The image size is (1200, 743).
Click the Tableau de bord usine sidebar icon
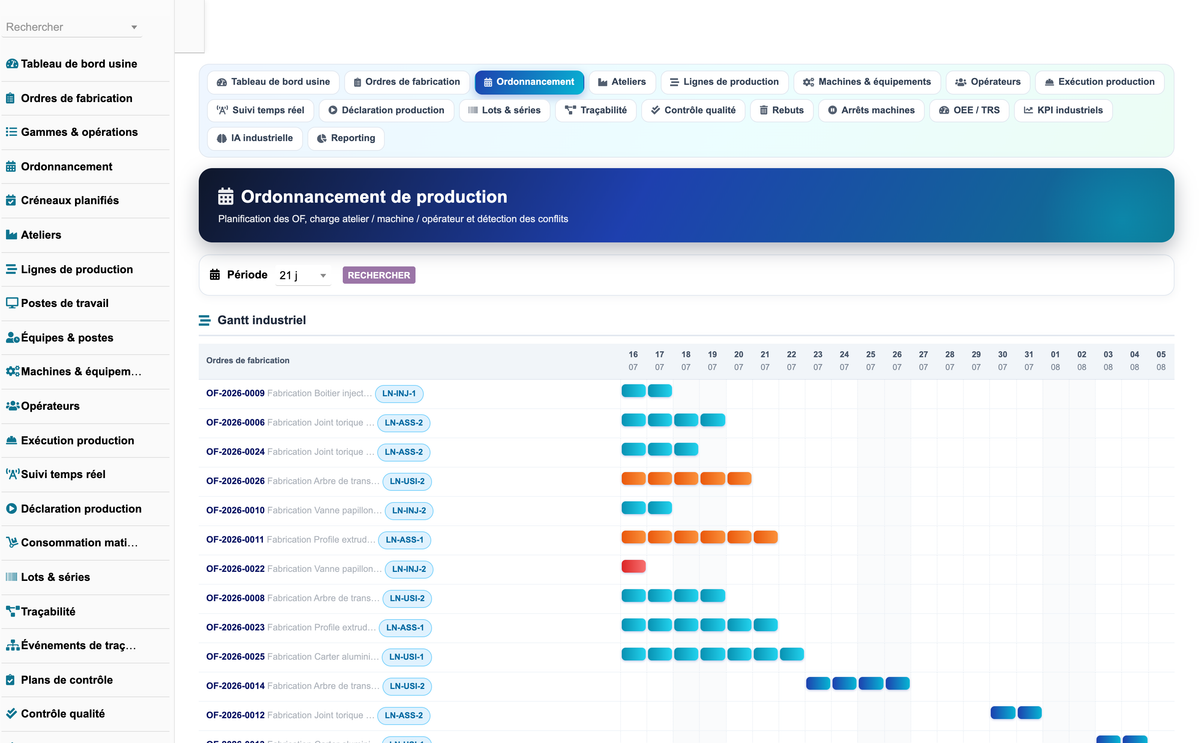[12, 64]
